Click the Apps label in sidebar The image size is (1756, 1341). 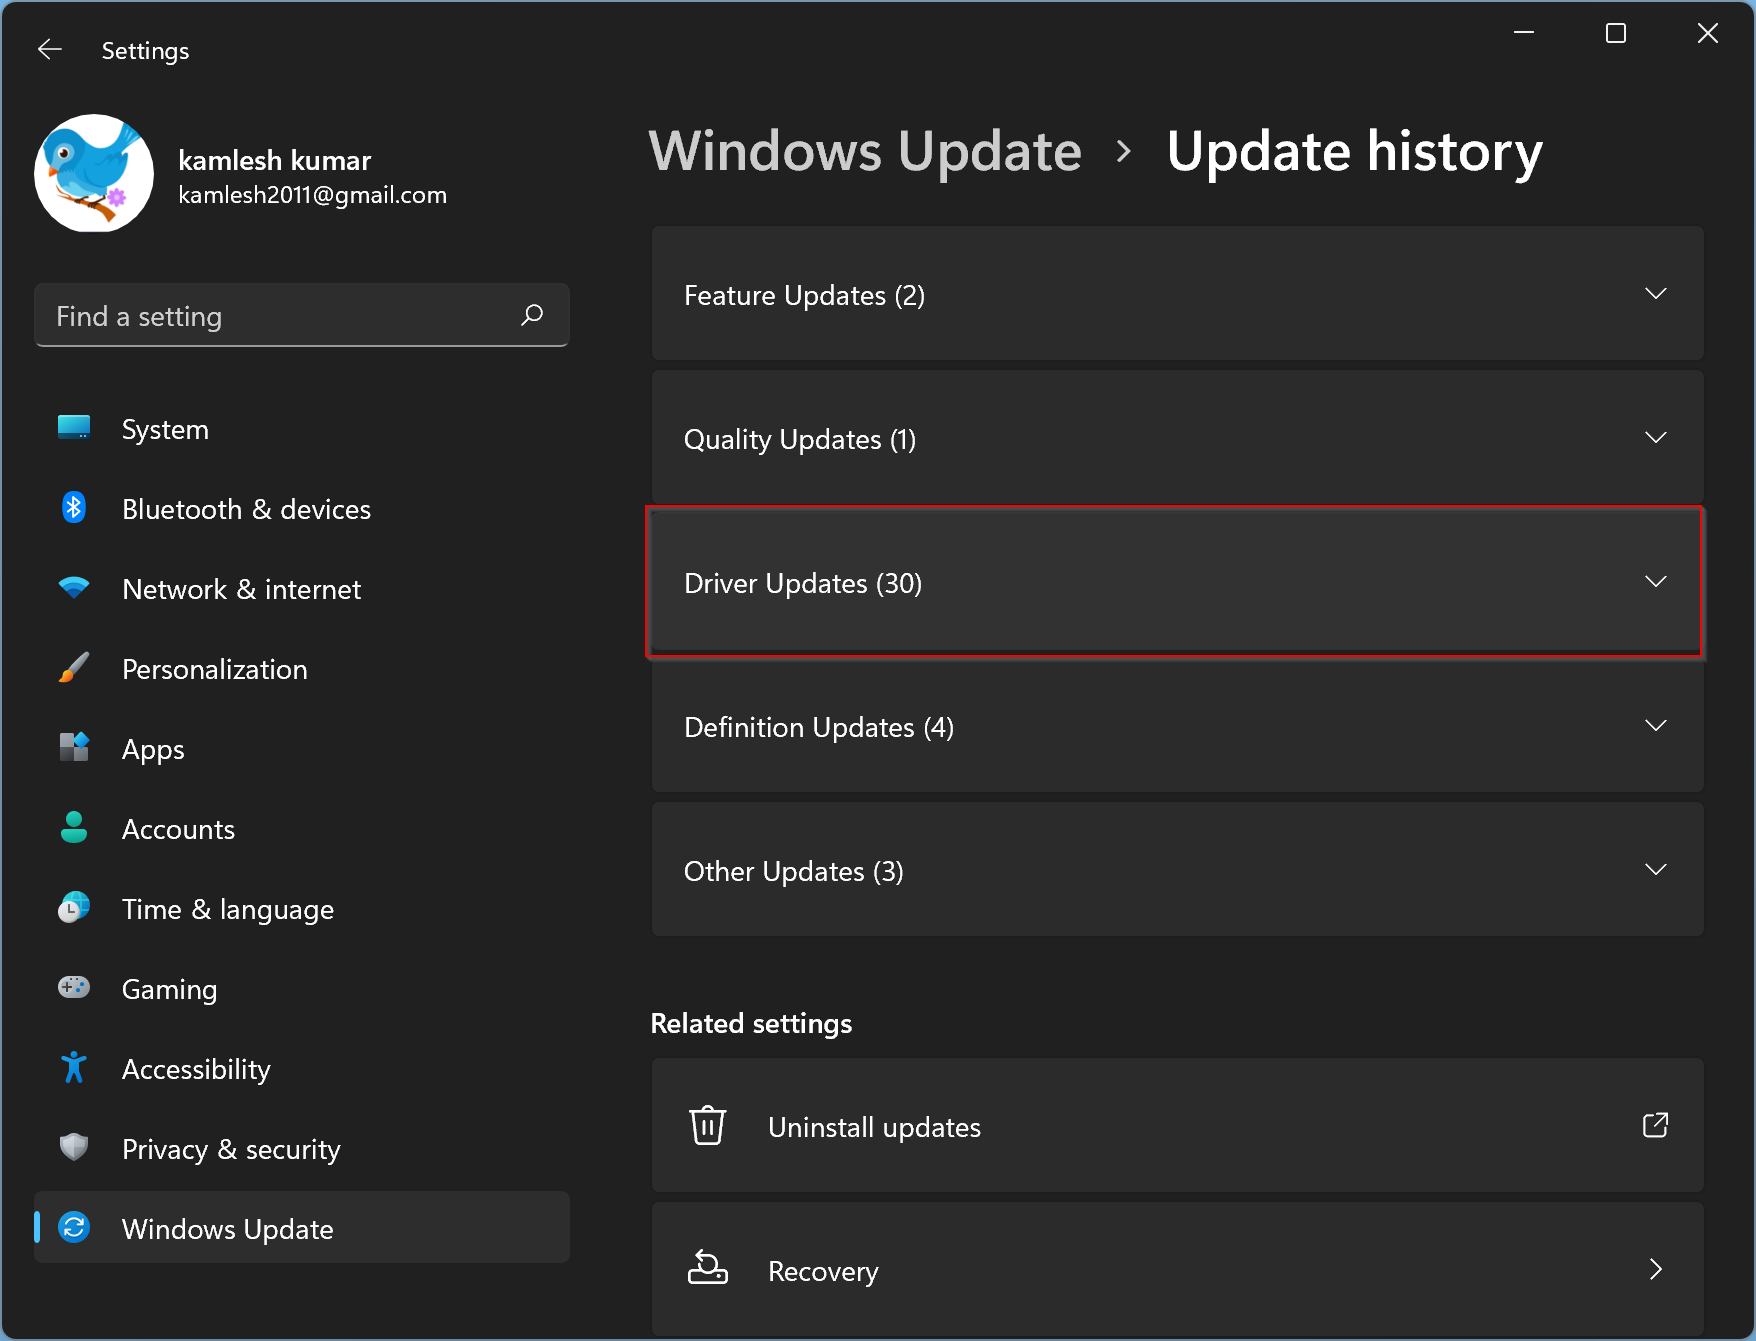pos(153,749)
